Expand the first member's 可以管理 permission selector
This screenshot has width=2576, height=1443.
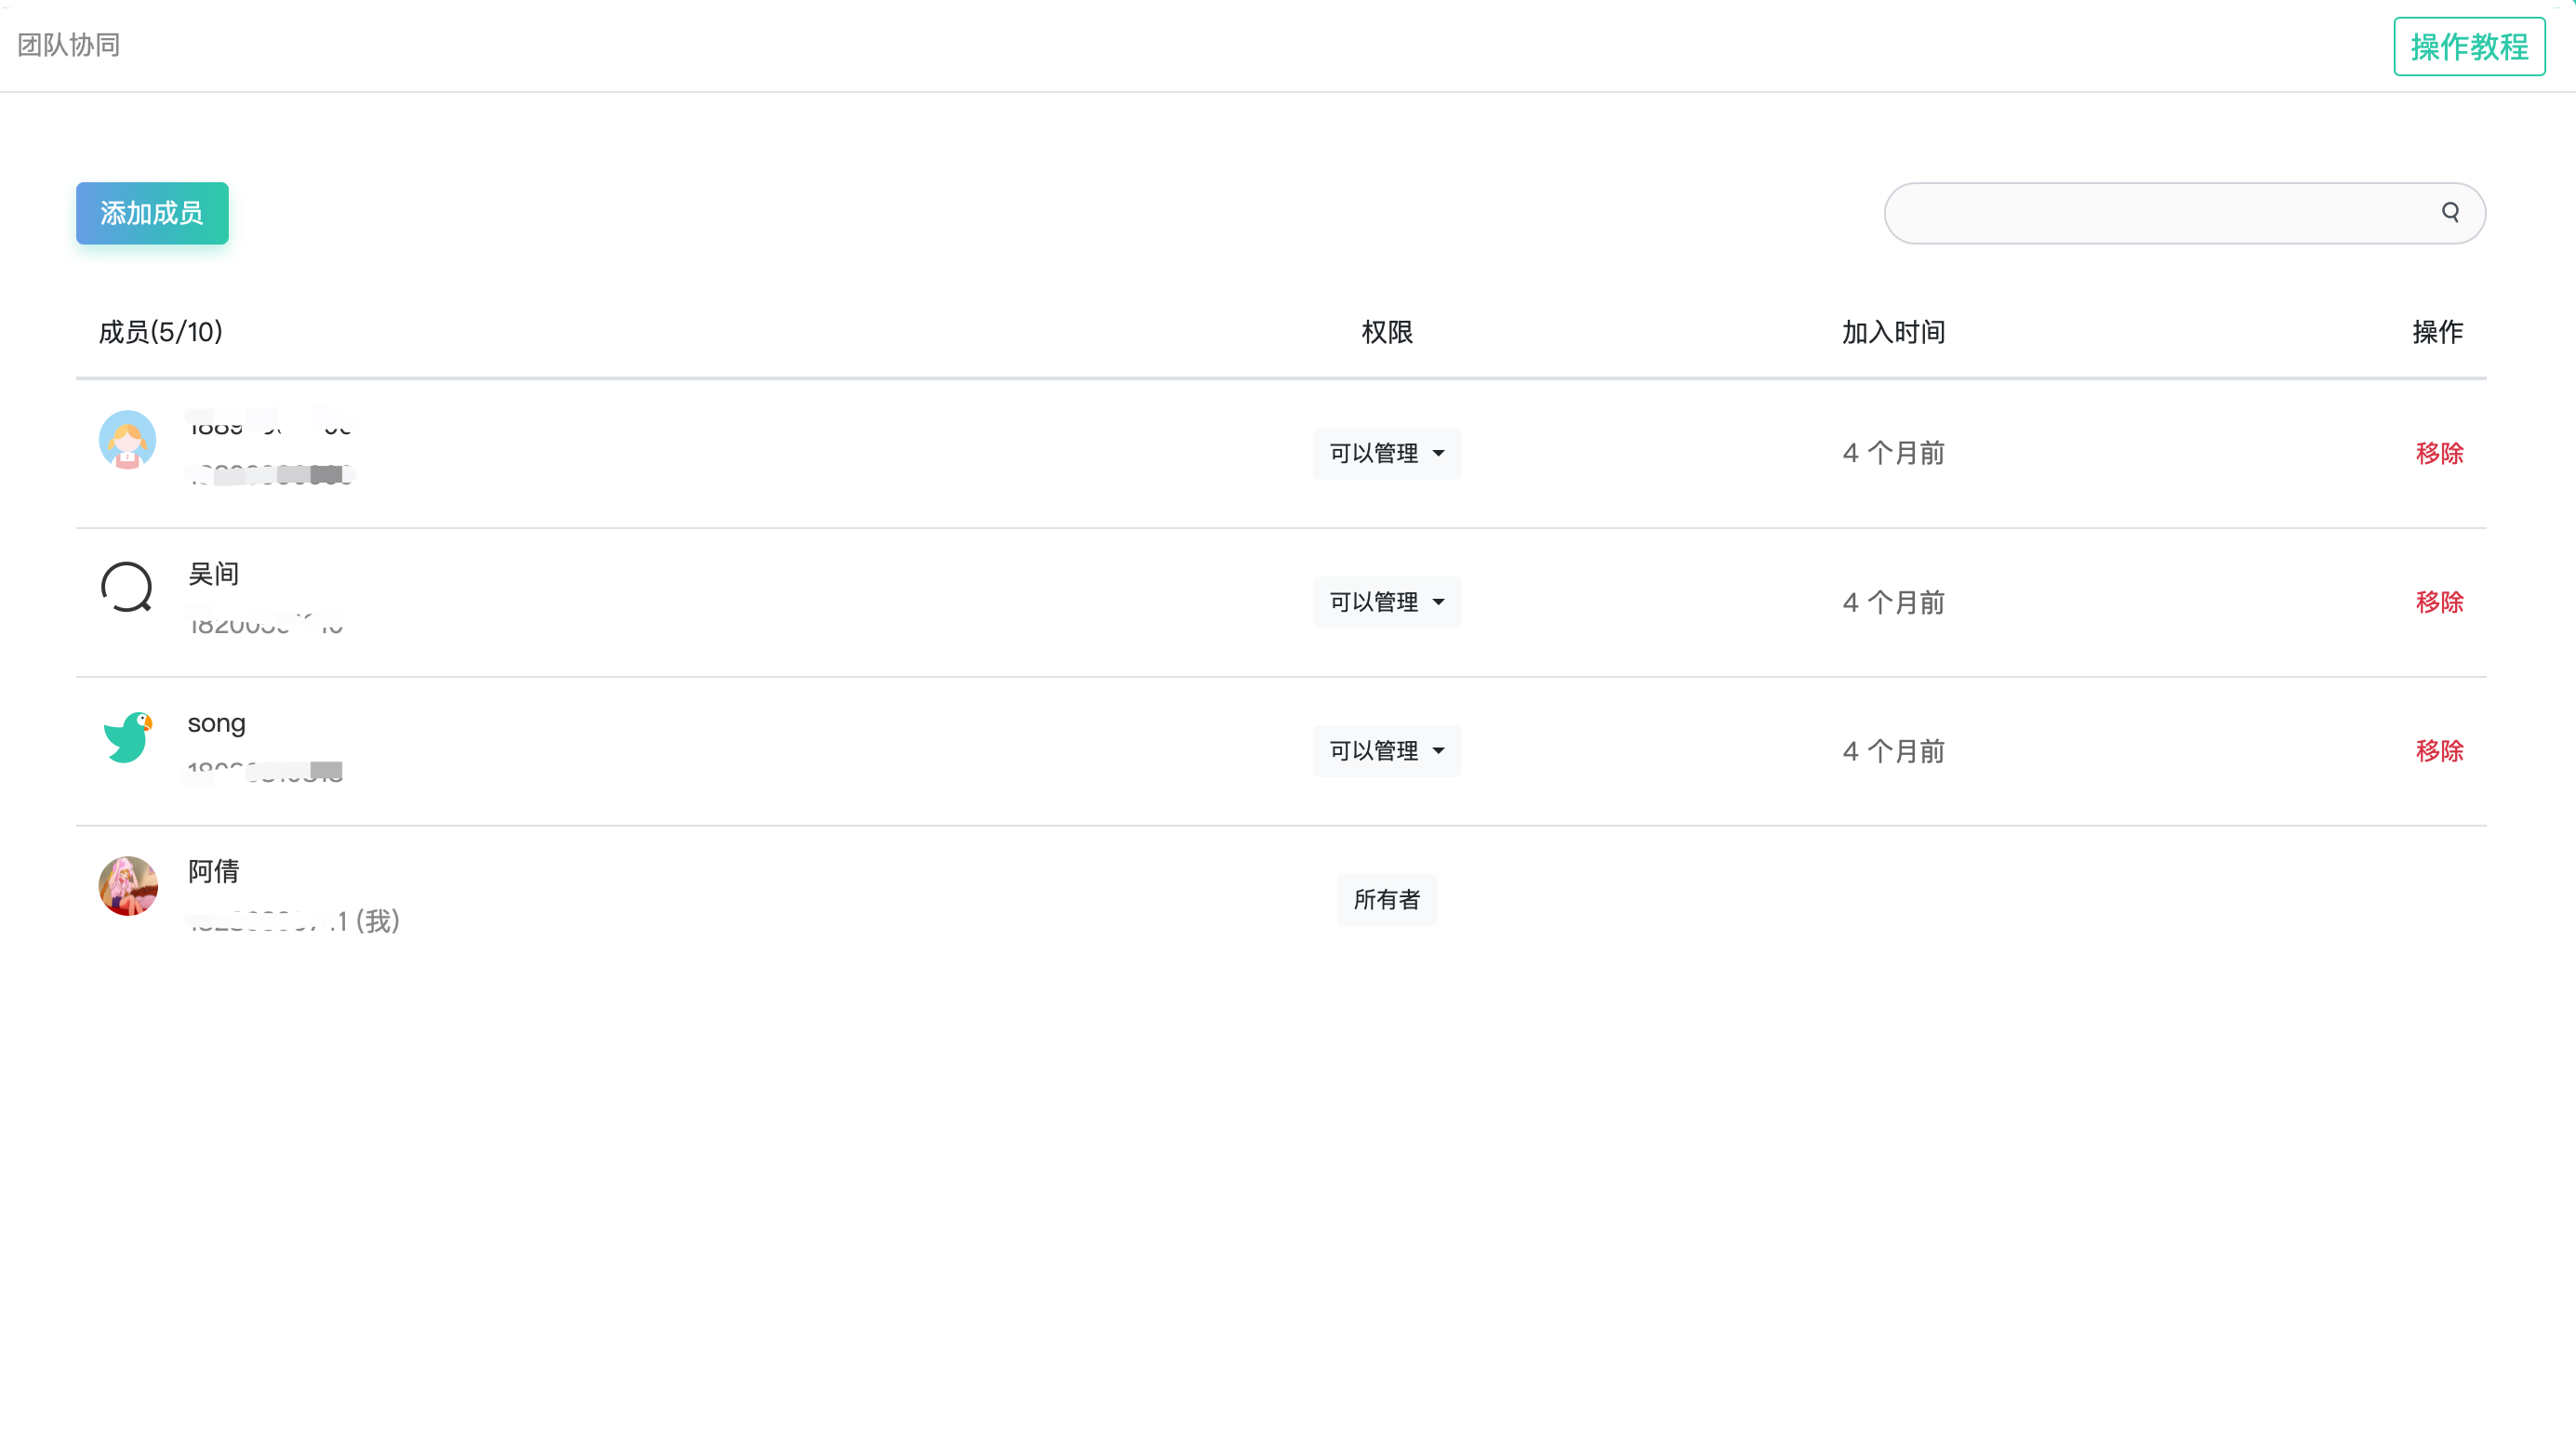(1386, 453)
